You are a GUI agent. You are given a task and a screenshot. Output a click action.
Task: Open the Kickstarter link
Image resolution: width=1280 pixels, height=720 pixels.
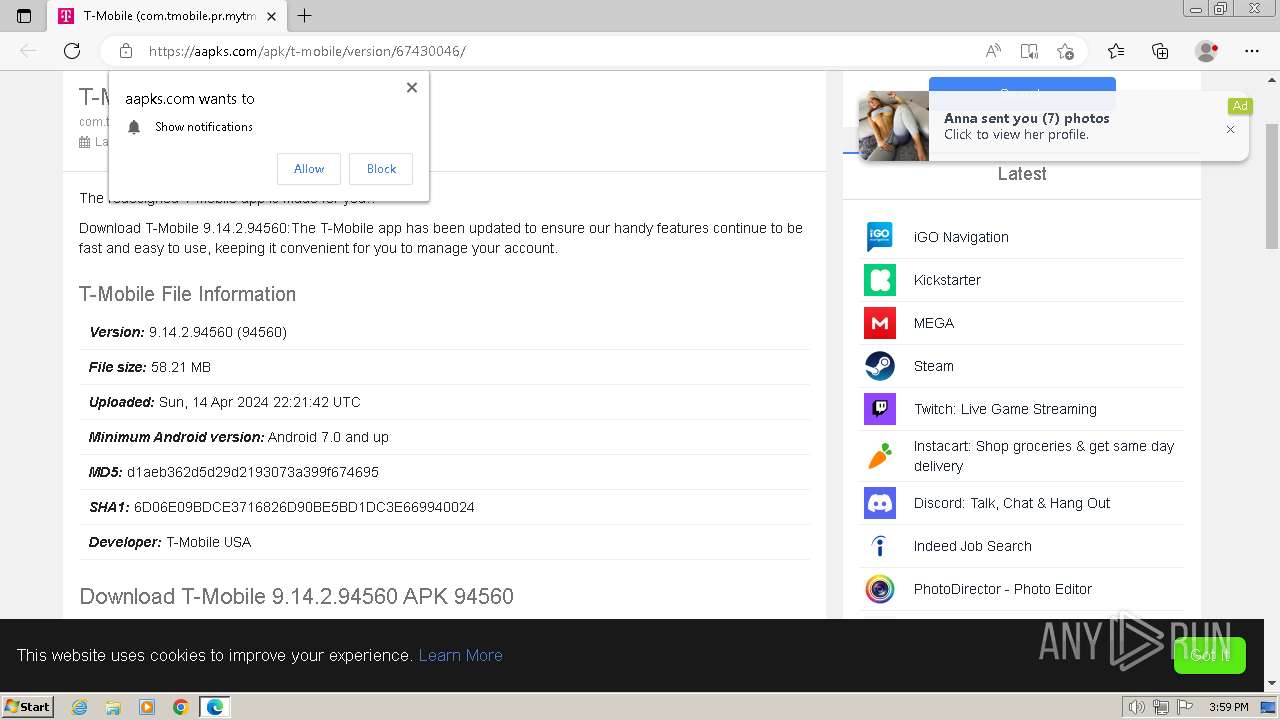(x=947, y=280)
